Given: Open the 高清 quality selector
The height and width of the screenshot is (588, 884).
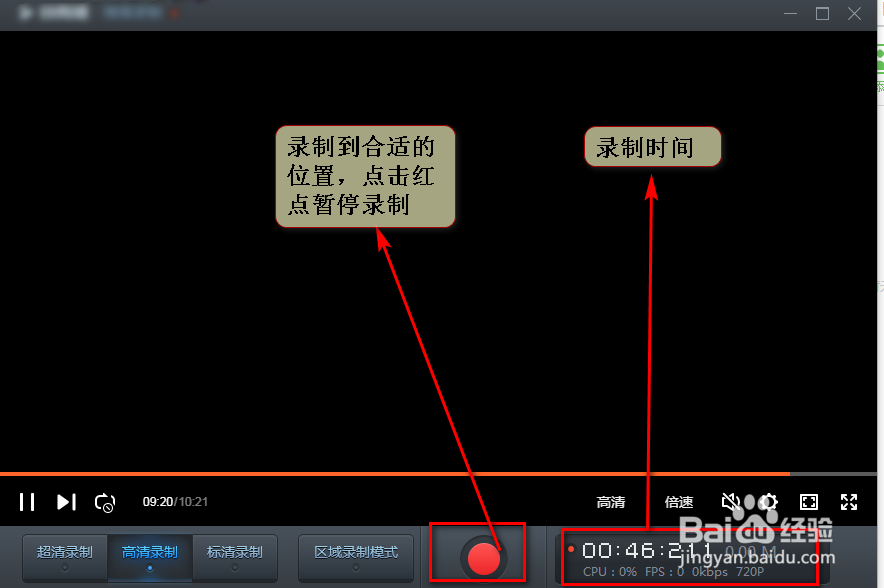Looking at the screenshot, I should pyautogui.click(x=611, y=502).
